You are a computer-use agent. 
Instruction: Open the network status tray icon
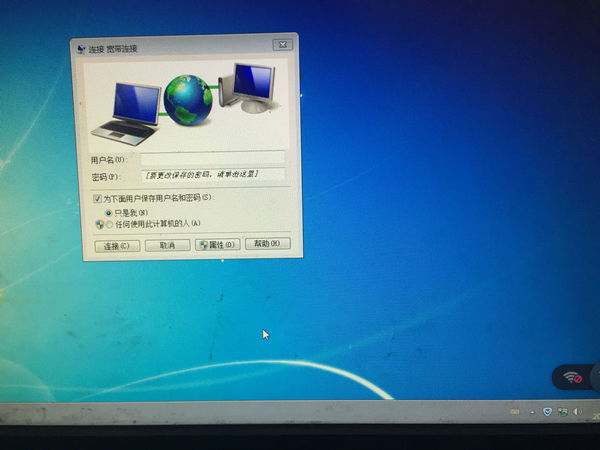click(562, 412)
